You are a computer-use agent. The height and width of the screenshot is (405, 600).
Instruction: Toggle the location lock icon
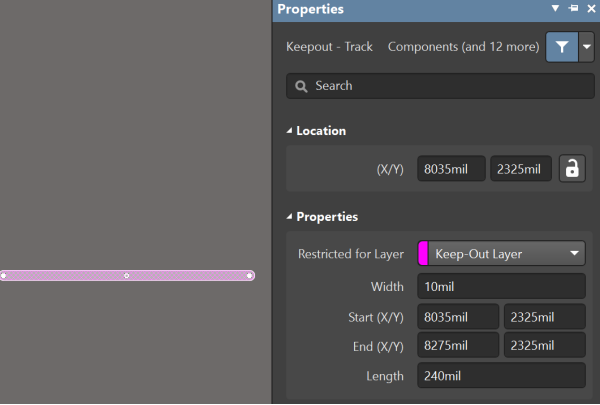(572, 169)
